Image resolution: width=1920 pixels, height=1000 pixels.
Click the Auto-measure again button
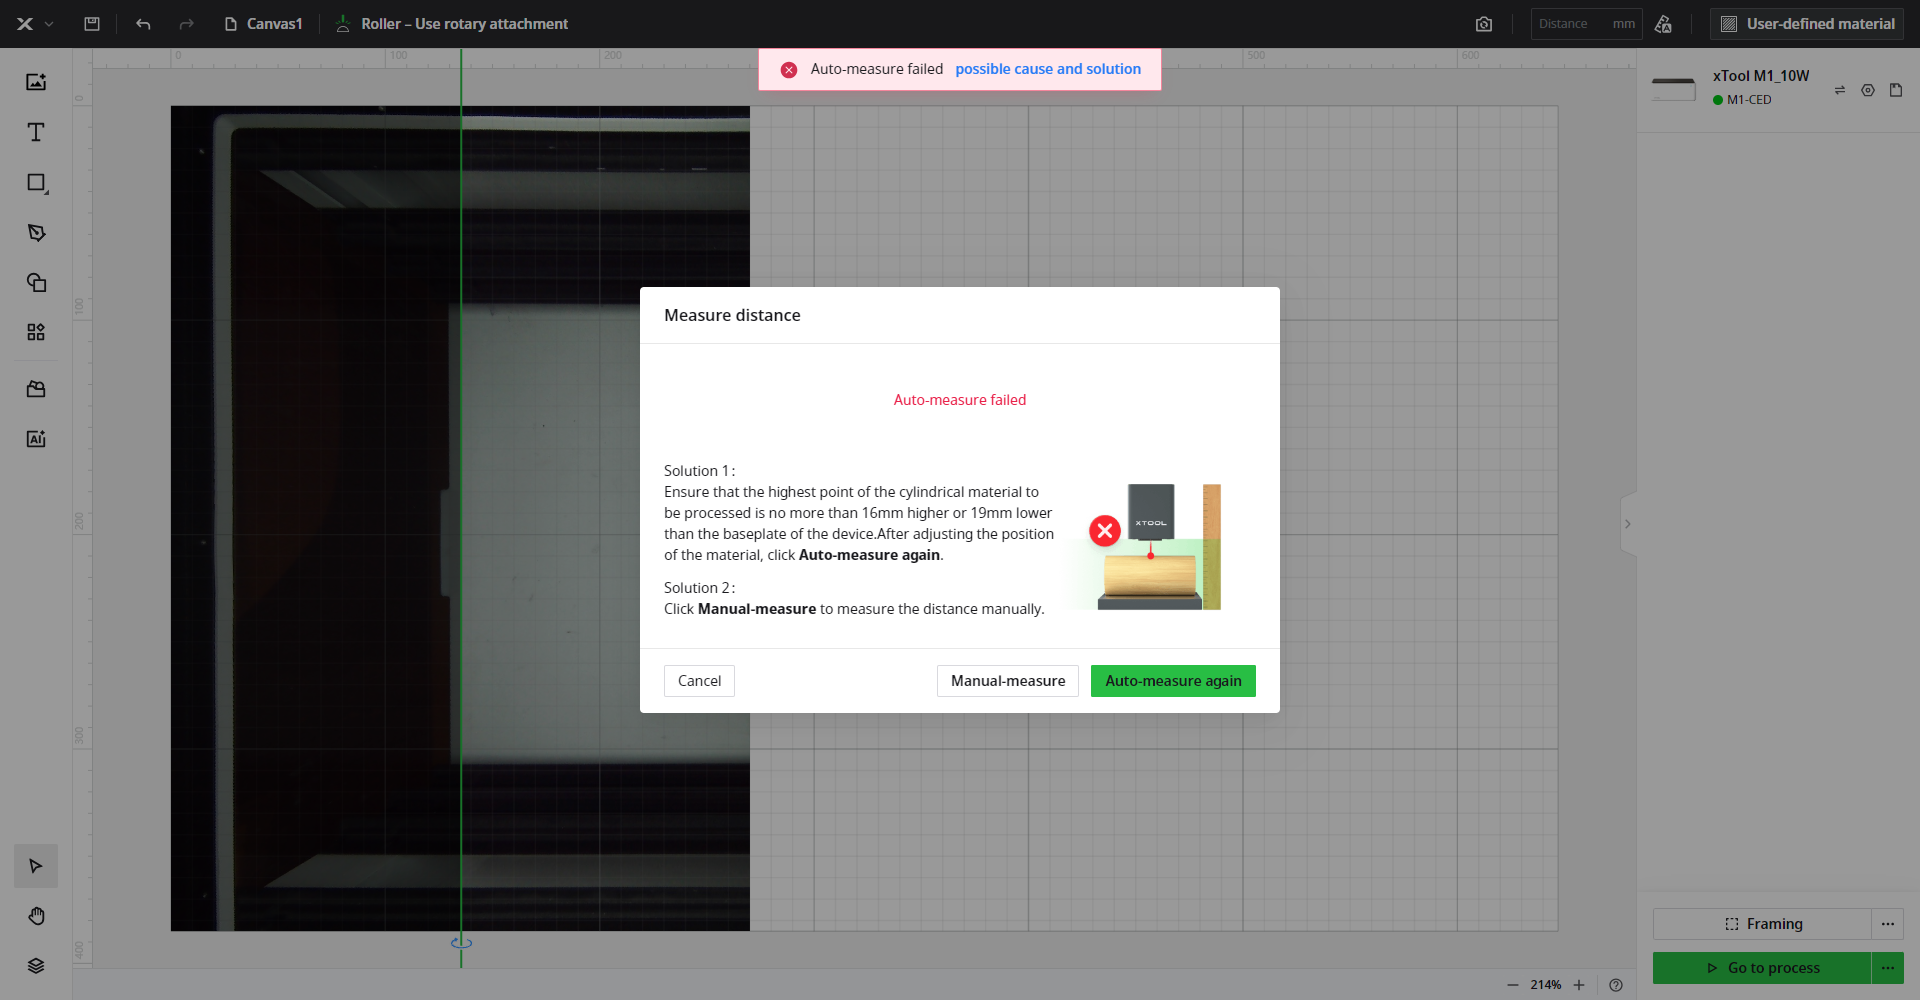pos(1172,681)
